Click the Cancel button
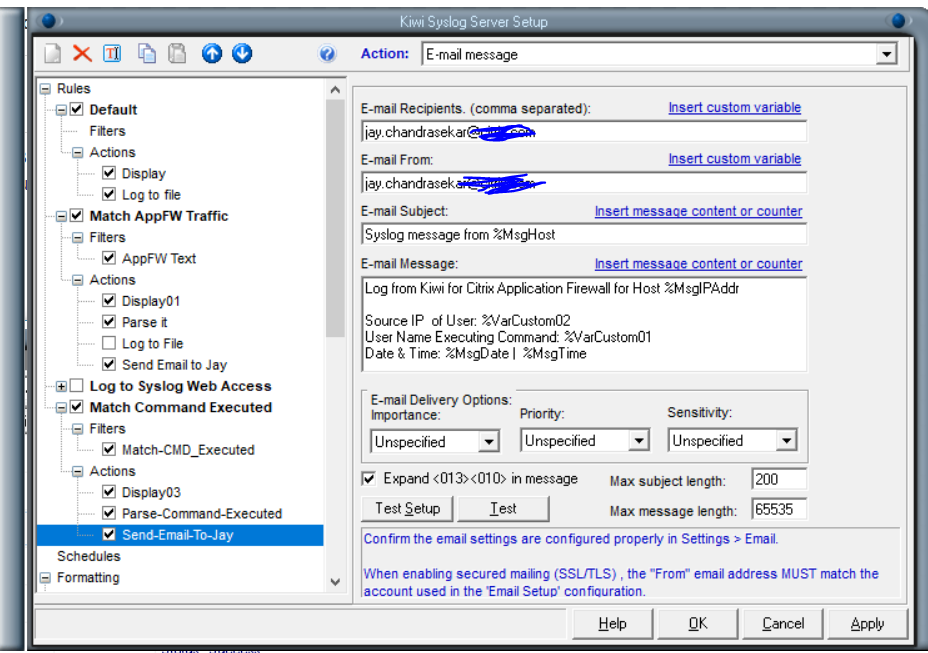This screenshot has height=653, width=928. tap(783, 623)
